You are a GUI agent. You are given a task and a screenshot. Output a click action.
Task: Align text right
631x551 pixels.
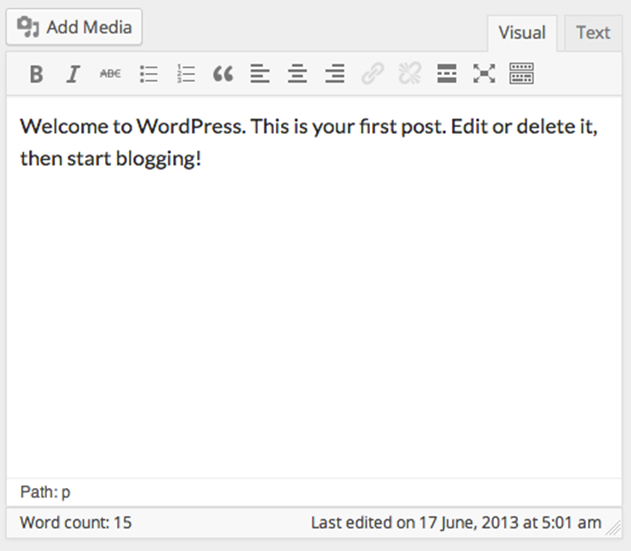click(335, 74)
